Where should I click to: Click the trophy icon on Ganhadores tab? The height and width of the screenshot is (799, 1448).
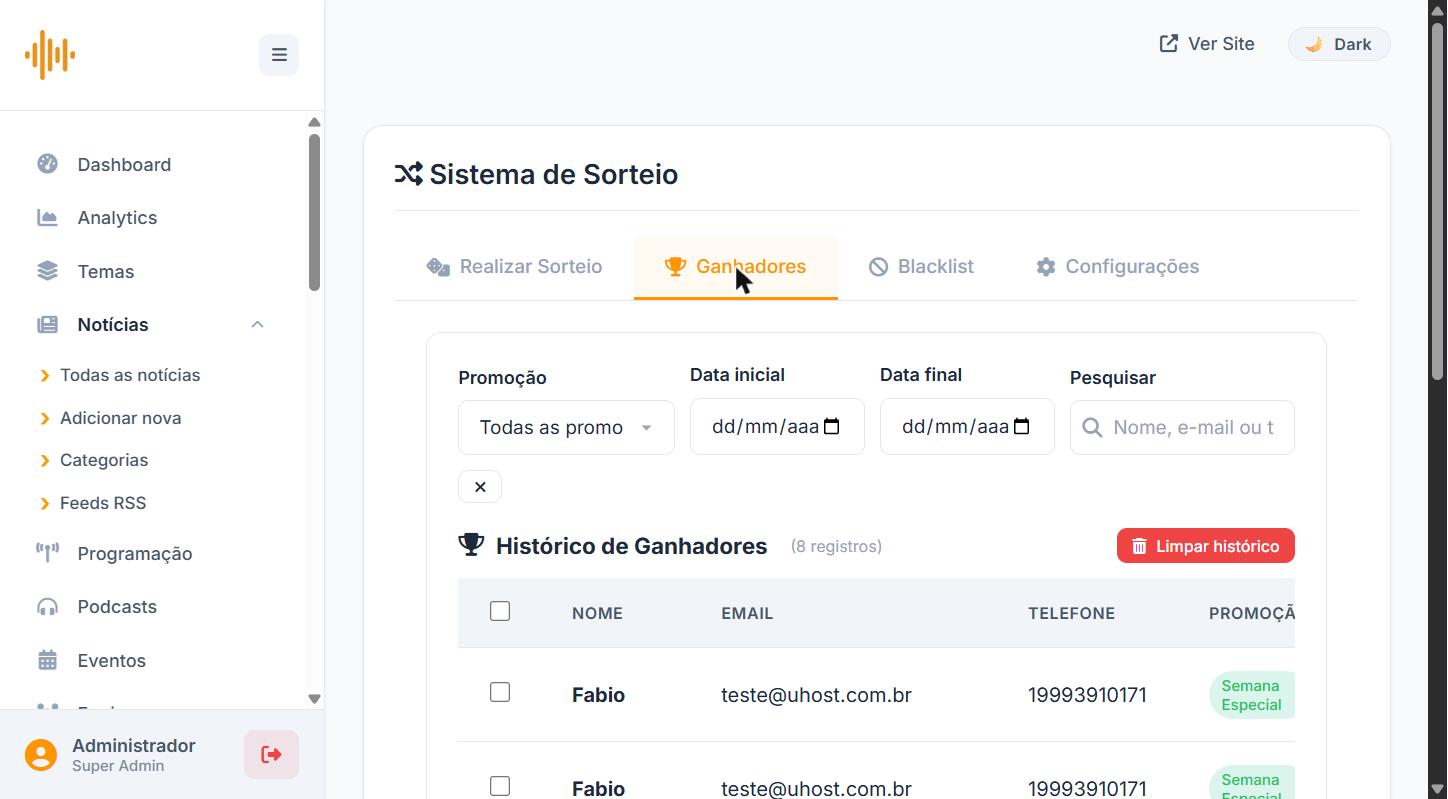click(x=675, y=267)
